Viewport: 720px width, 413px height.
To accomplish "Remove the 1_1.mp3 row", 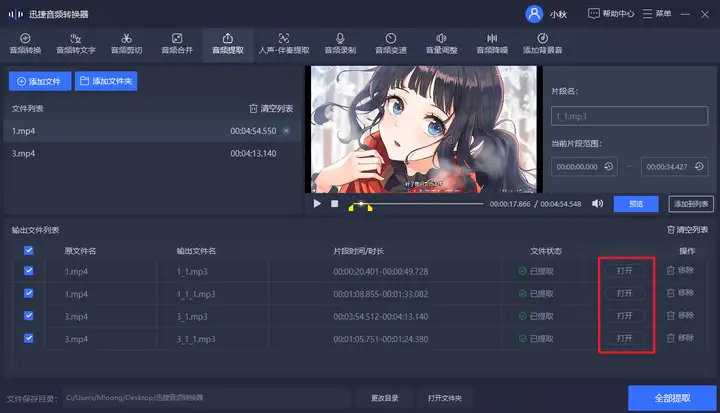I will [680, 271].
